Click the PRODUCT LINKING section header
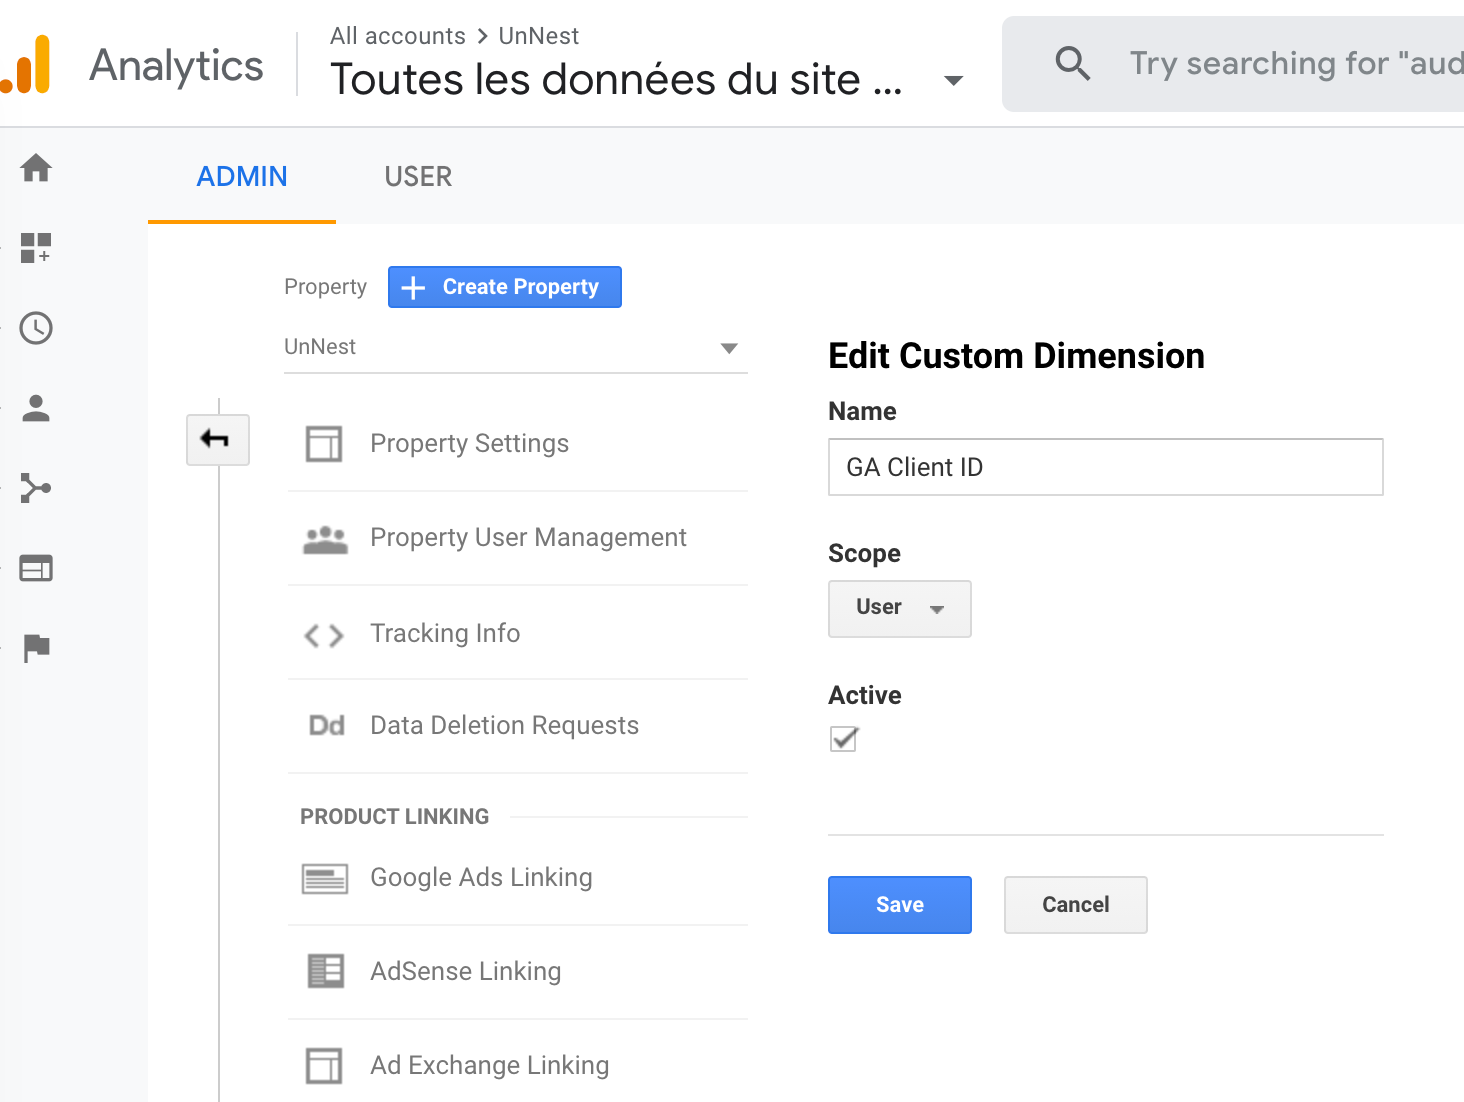The width and height of the screenshot is (1464, 1102). 395,817
